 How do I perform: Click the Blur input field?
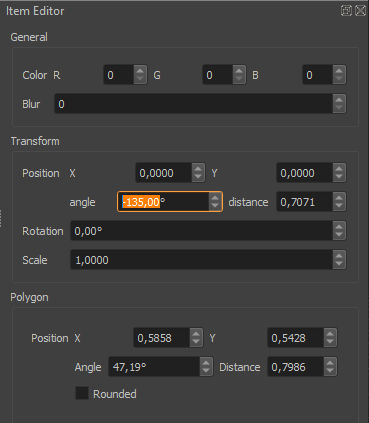pyautogui.click(x=194, y=104)
